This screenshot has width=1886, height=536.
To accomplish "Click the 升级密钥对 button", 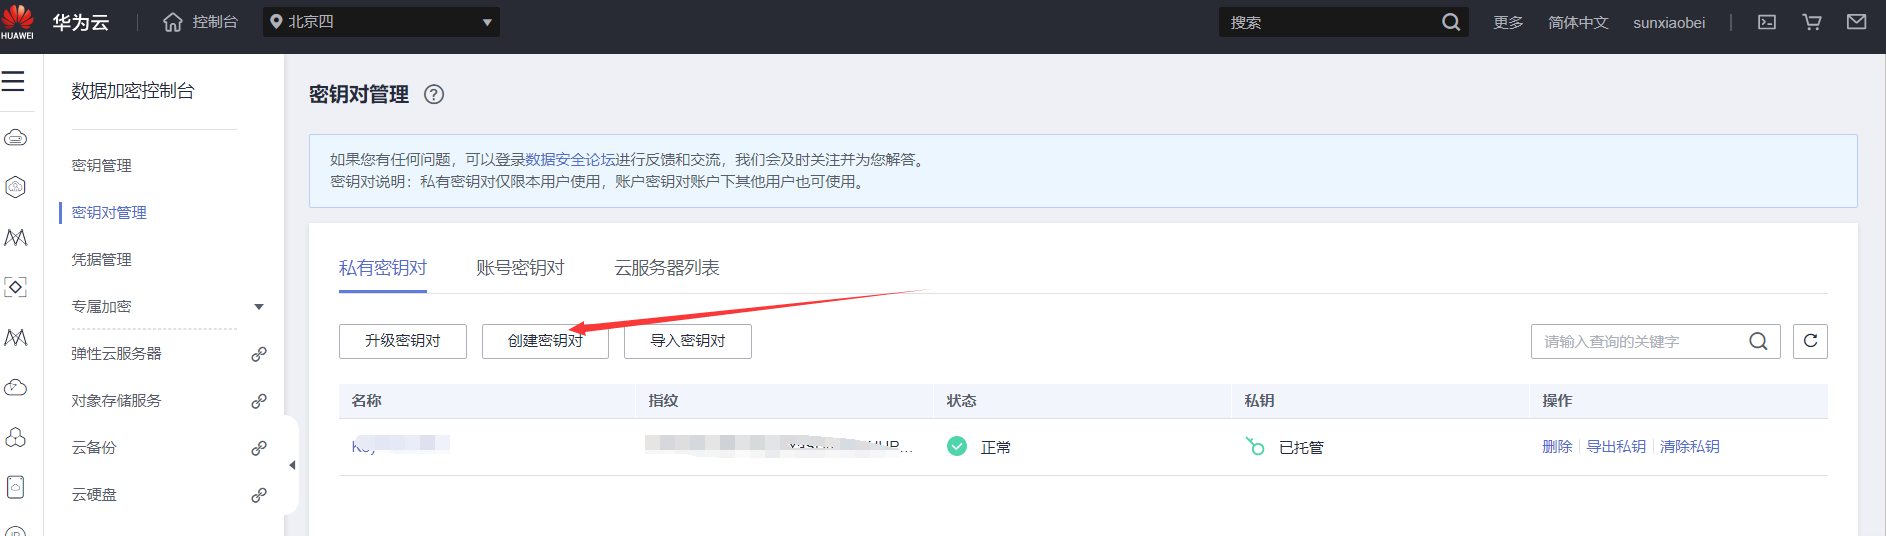I will [403, 341].
